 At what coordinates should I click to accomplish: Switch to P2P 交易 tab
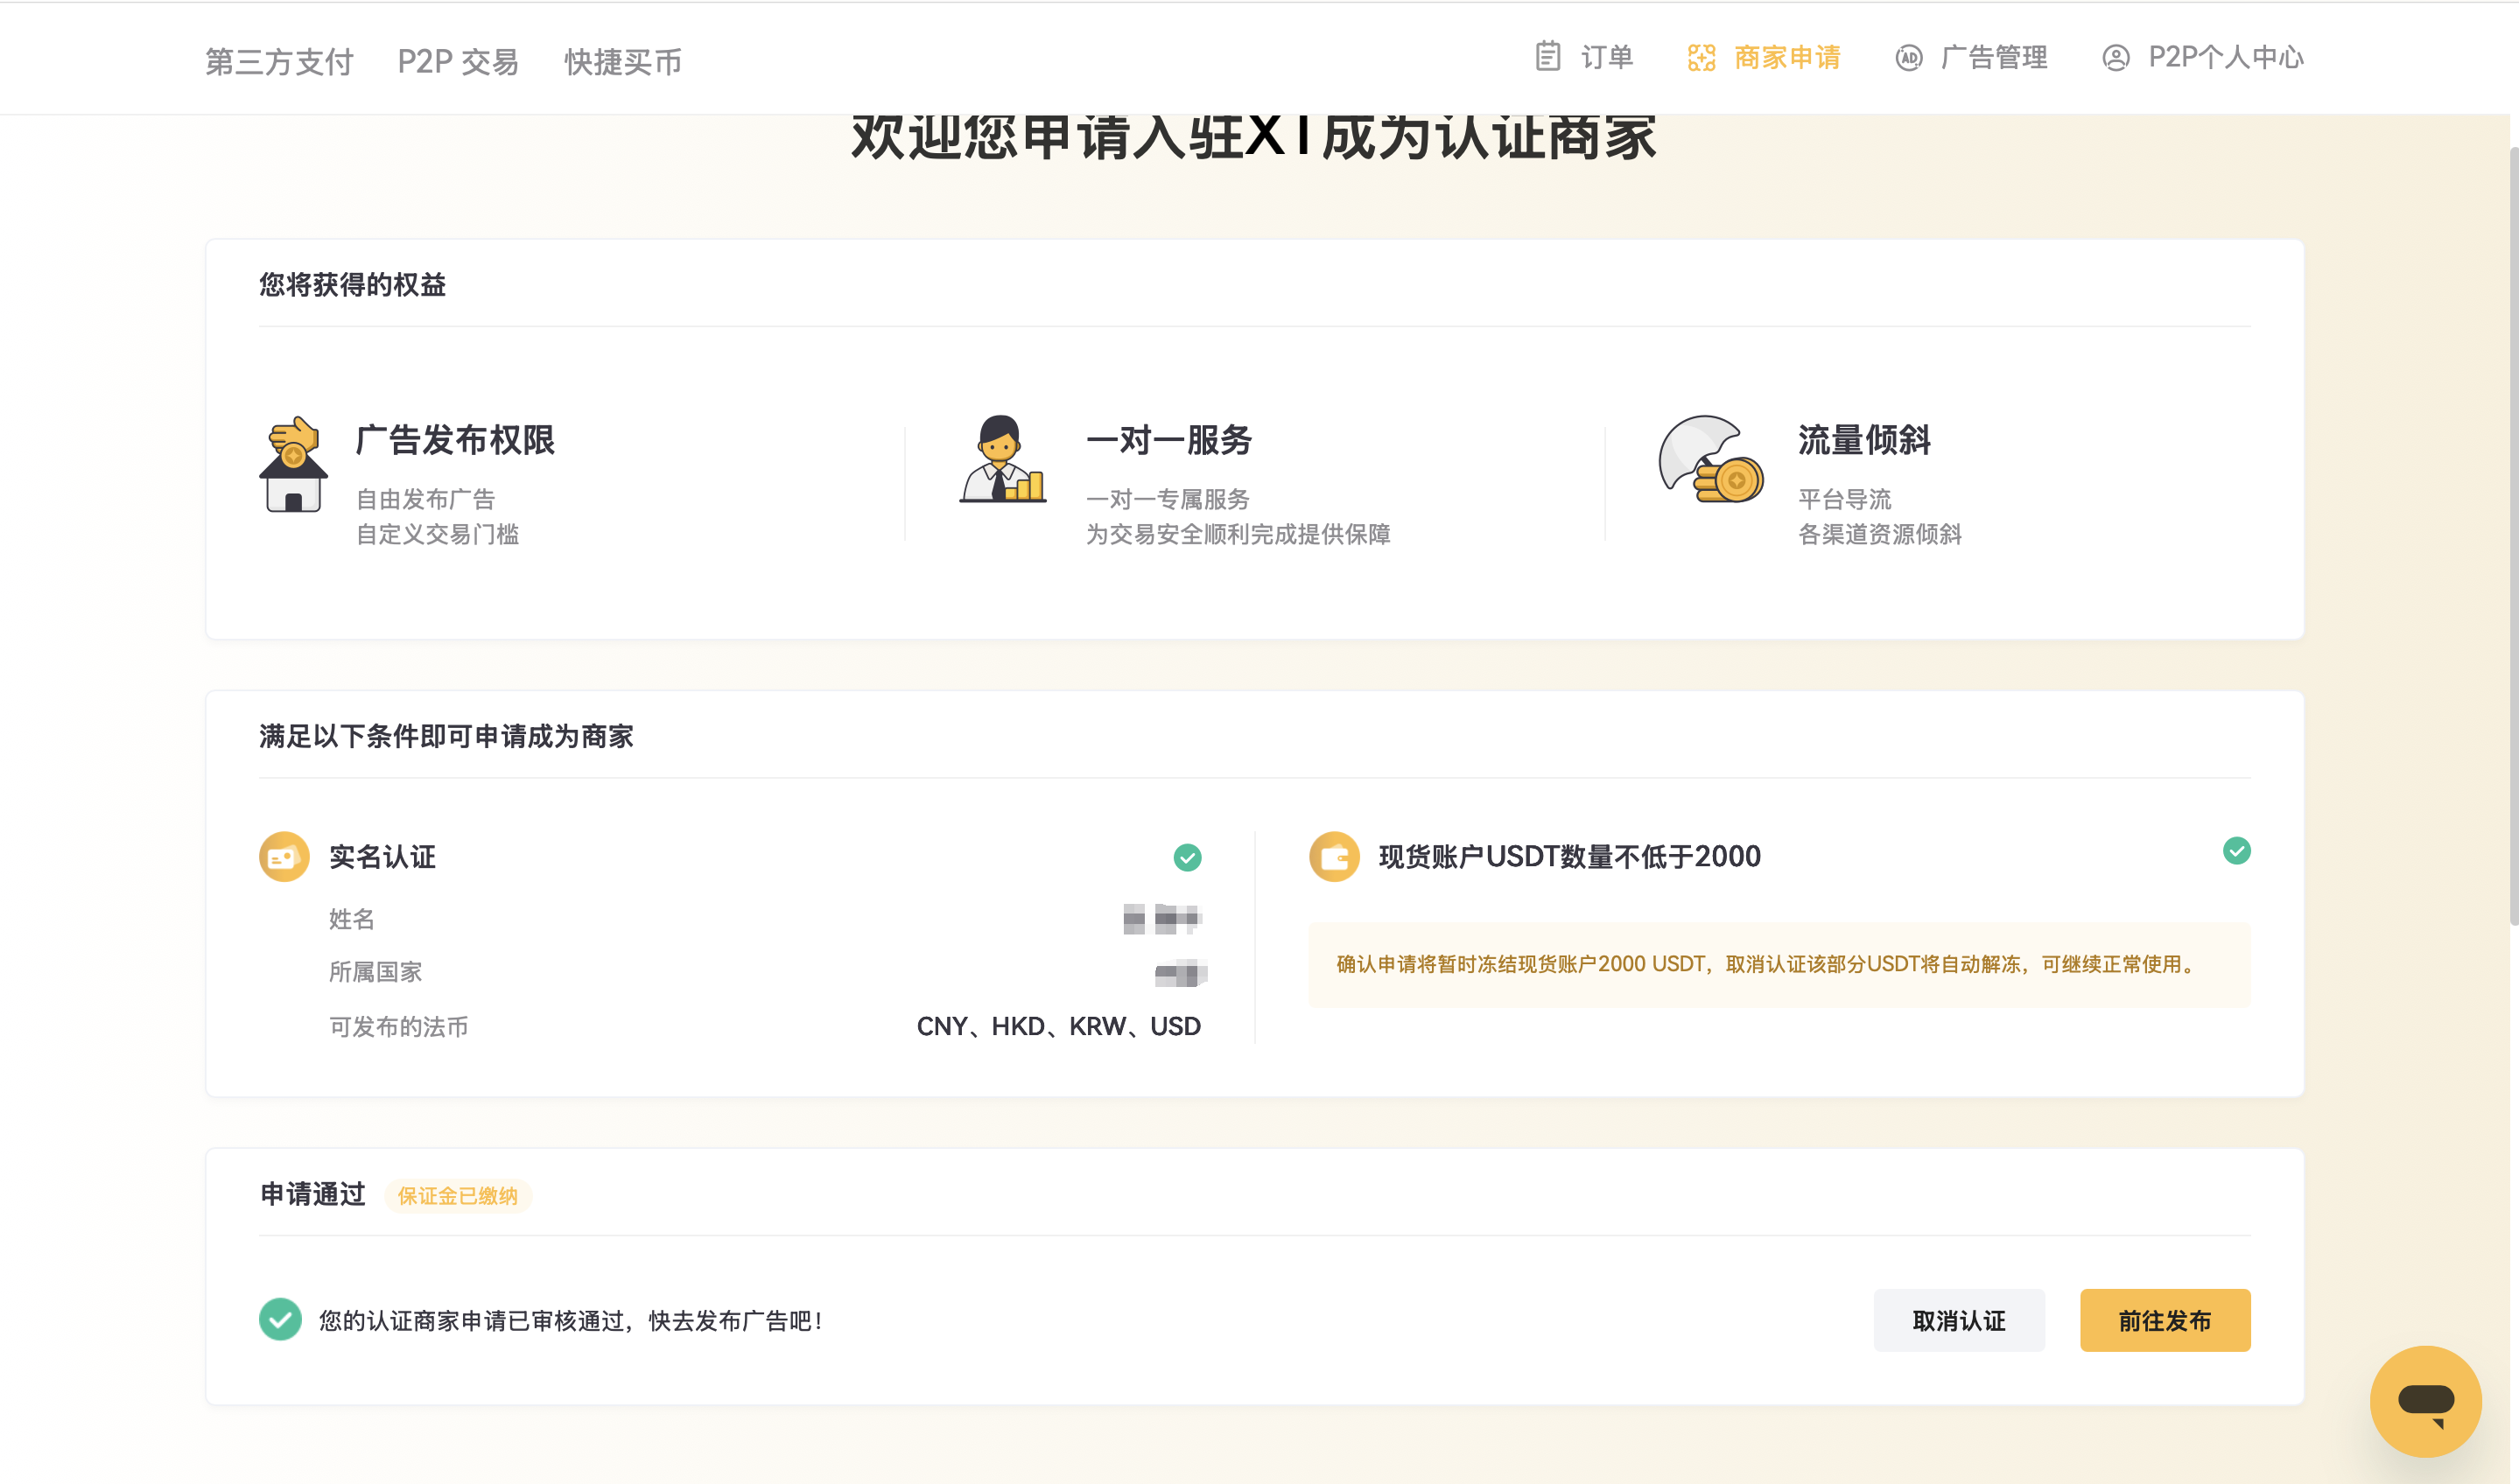coord(458,61)
